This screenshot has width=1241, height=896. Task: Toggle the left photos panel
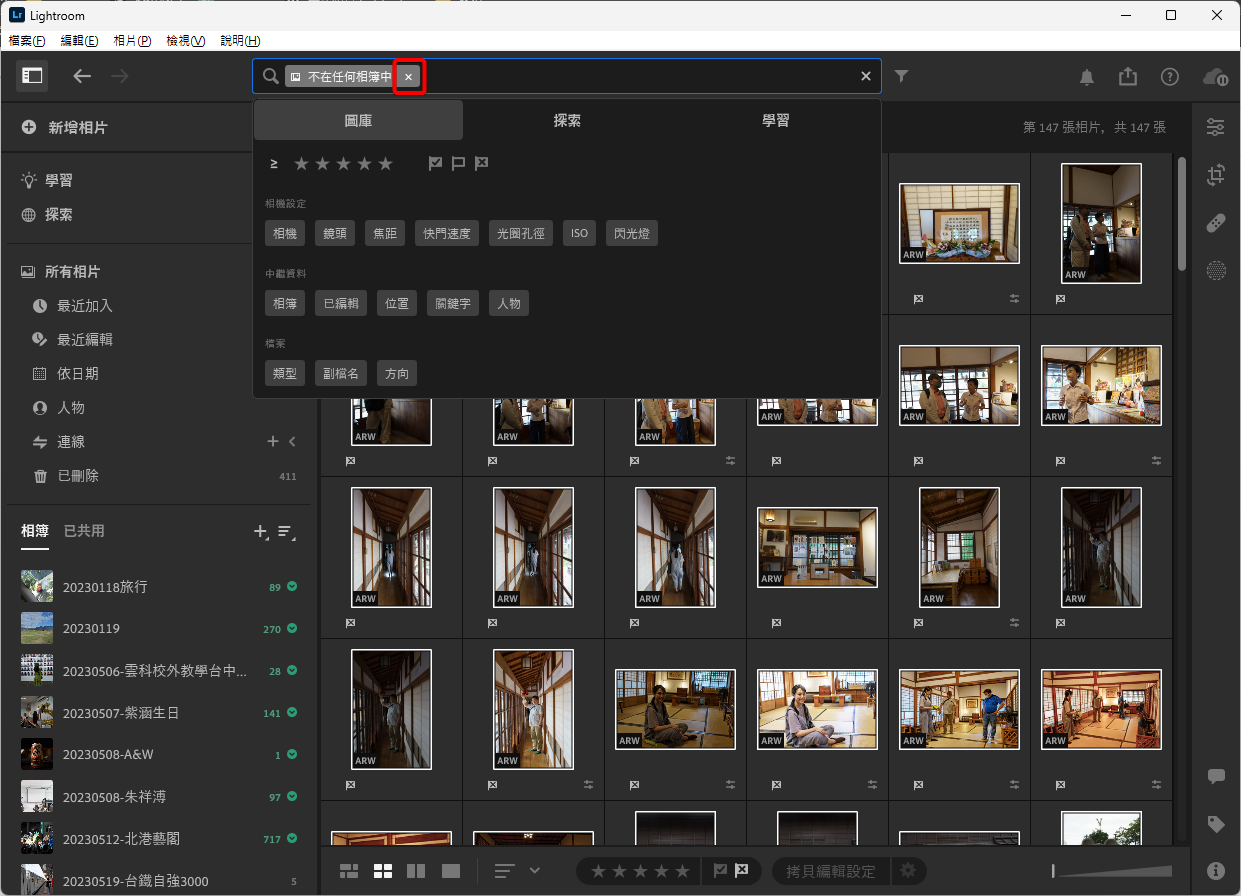pyautogui.click(x=32, y=76)
